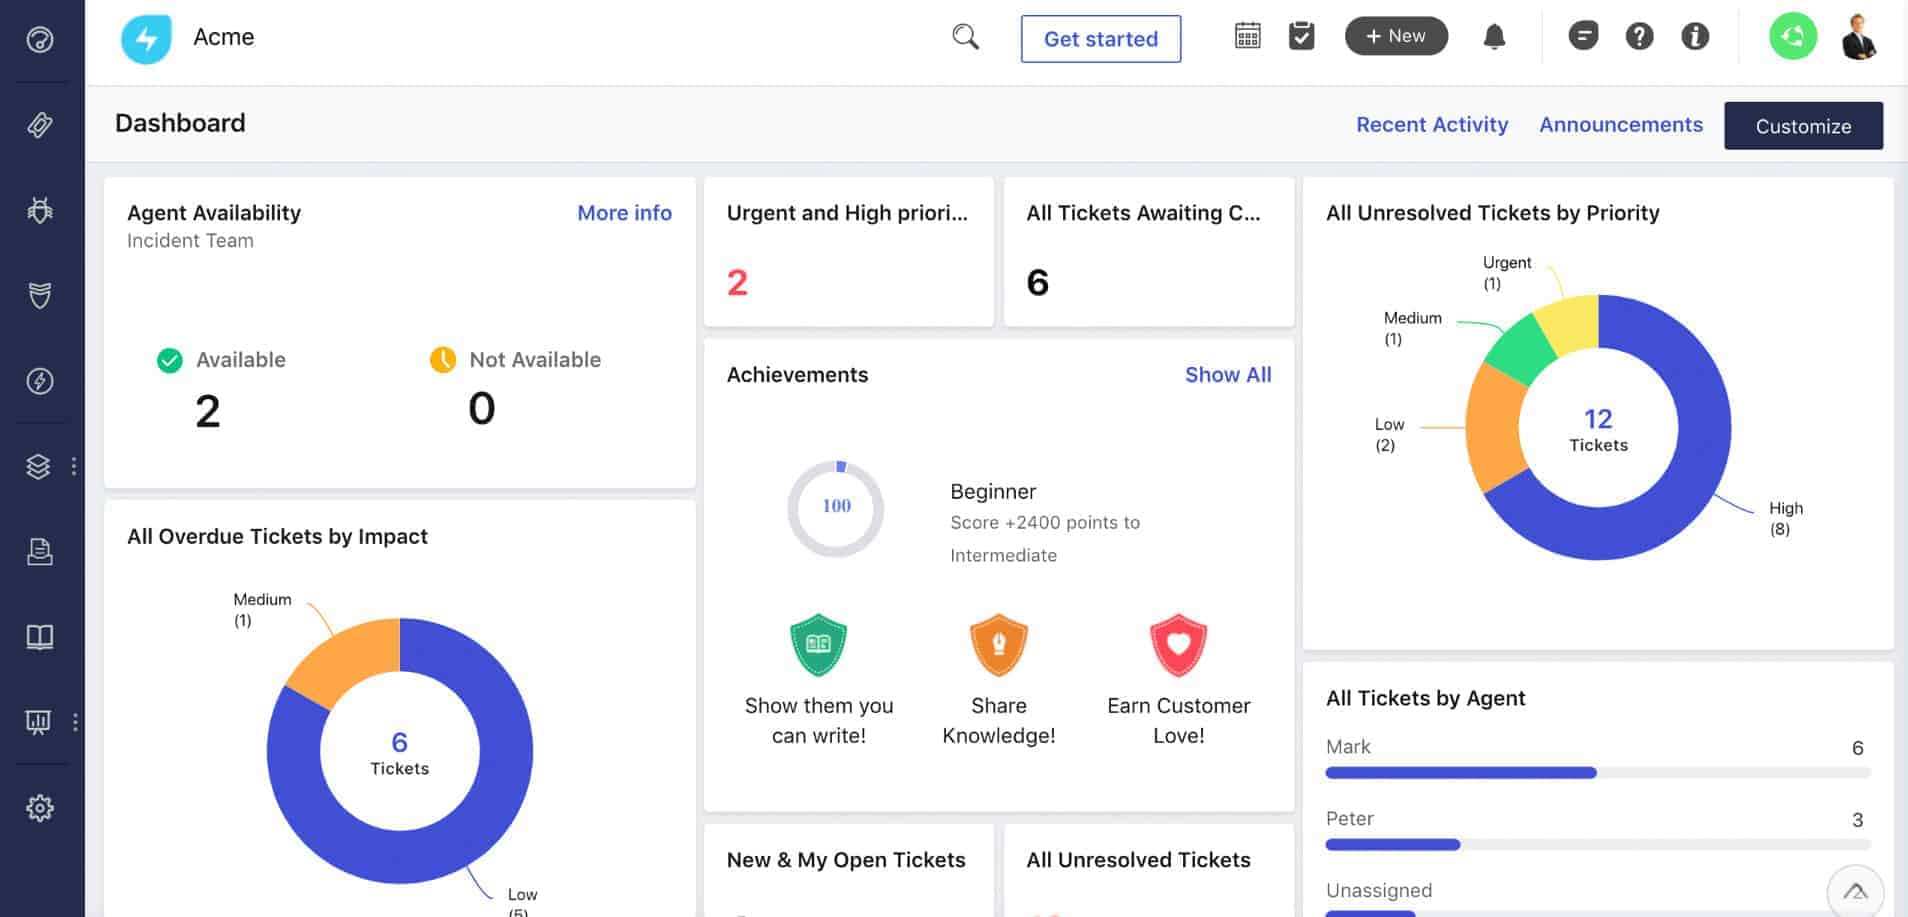This screenshot has width=1908, height=917.
Task: Open the Releases lightning icon in sidebar
Action: 40,381
